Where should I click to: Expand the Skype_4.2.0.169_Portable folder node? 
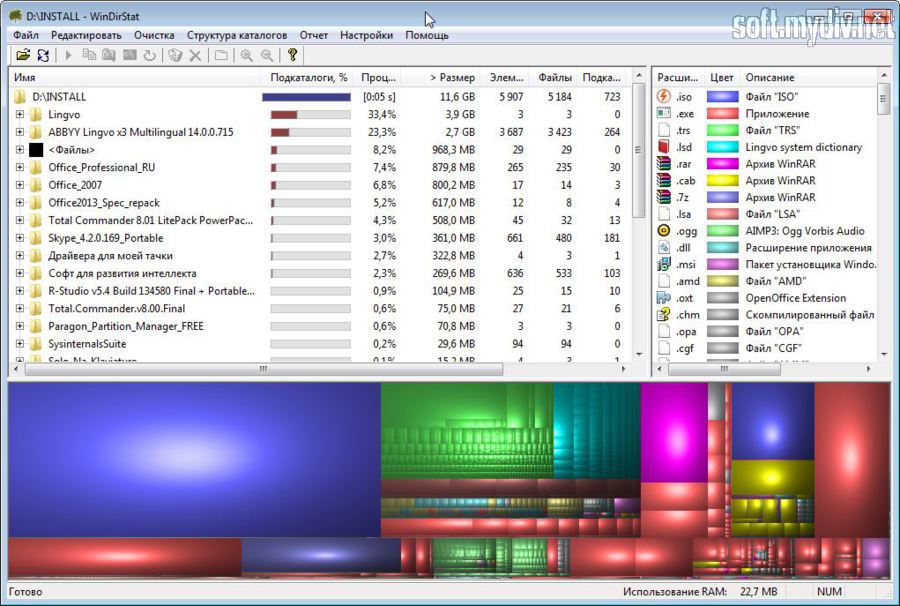coord(20,238)
